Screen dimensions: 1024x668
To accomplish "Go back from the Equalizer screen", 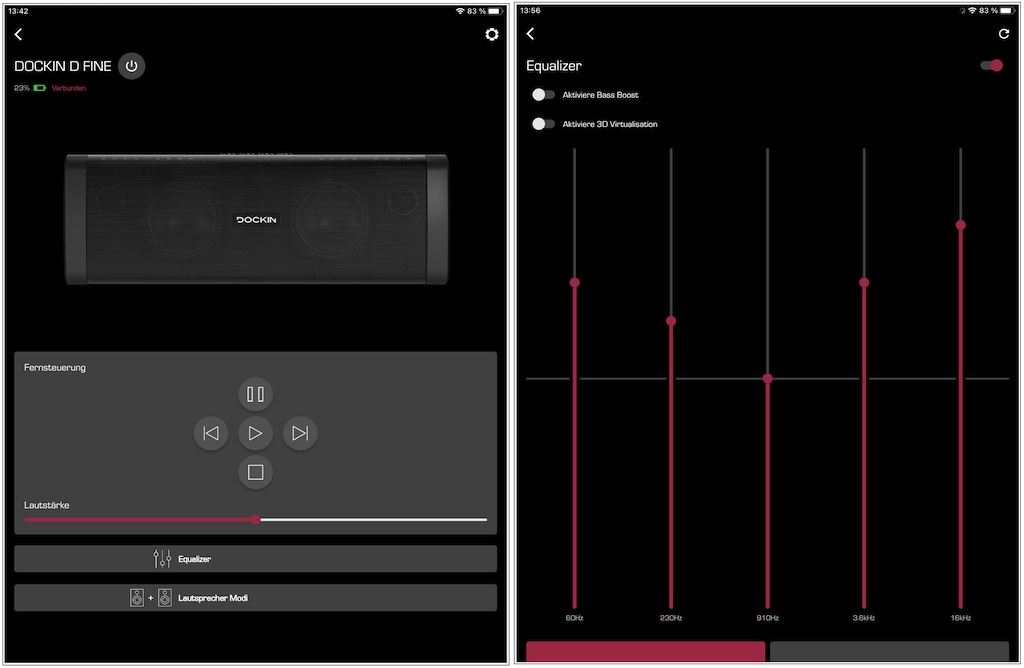I will [530, 34].
